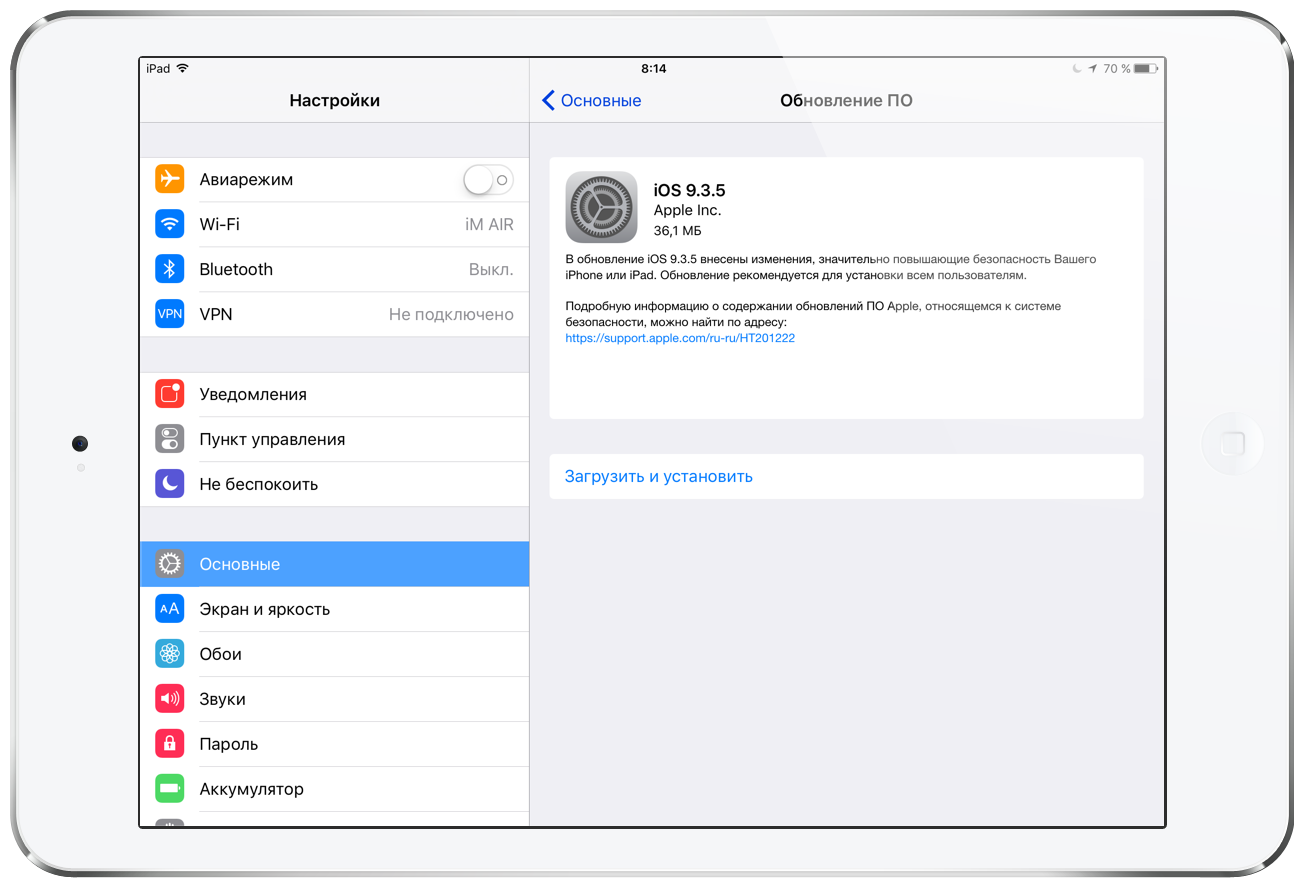1304x892 pixels.
Task: Tap the Звуки speaker icon
Action: tap(170, 699)
